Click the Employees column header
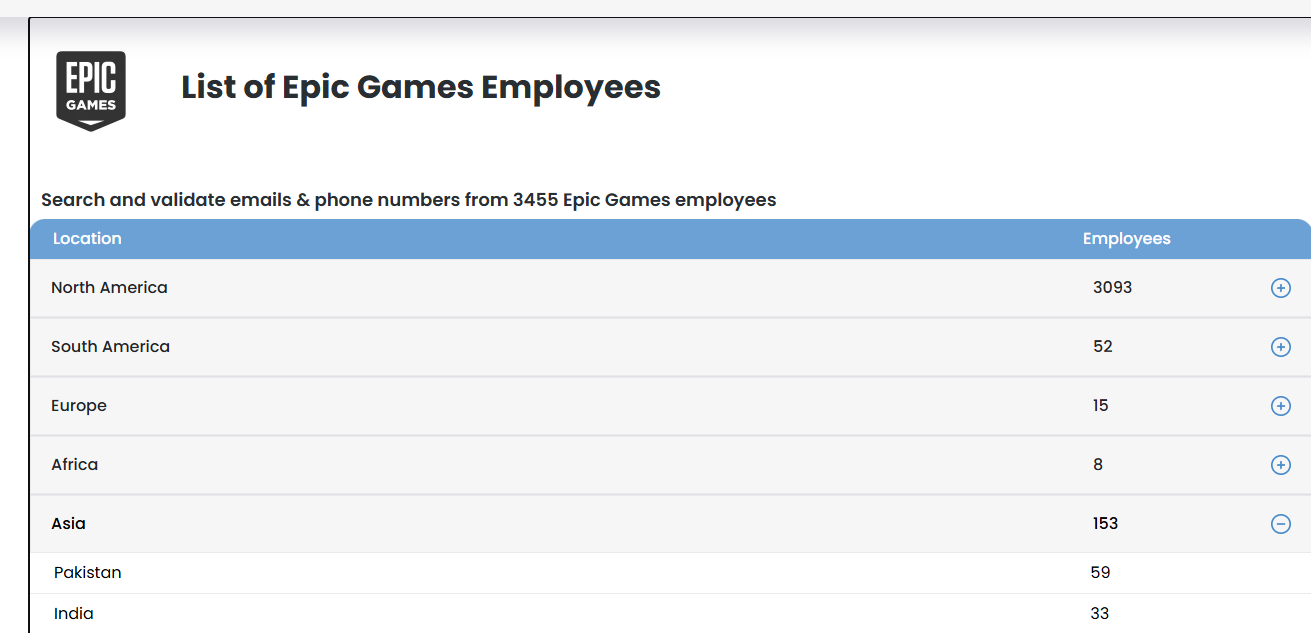1311x633 pixels. pos(1126,239)
